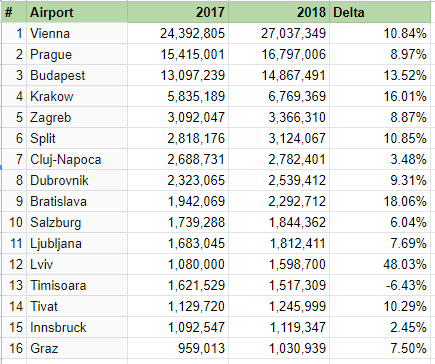This screenshot has height=364, width=435.
Task: Select the Airport column header cell
Action: pyautogui.click(x=77, y=12)
